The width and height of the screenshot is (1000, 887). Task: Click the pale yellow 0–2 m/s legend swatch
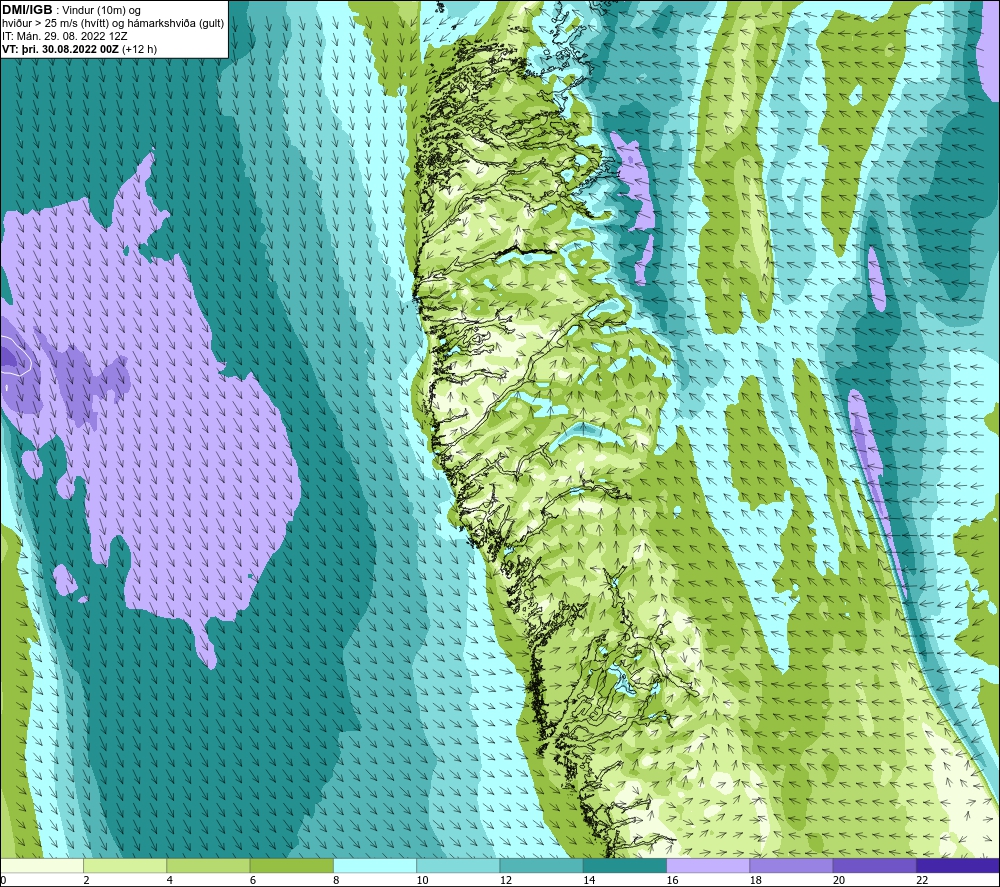tap(41, 865)
